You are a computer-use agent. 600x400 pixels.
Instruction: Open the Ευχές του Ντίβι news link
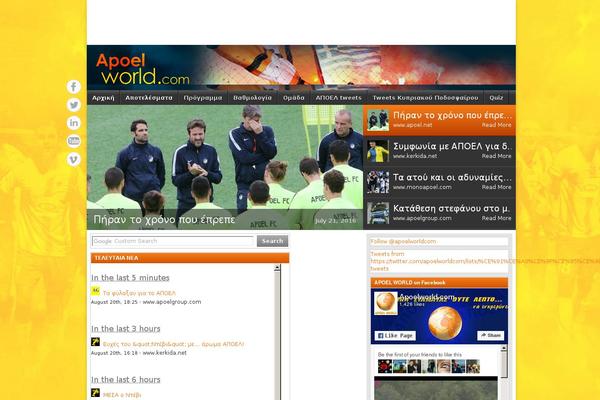coord(173,344)
